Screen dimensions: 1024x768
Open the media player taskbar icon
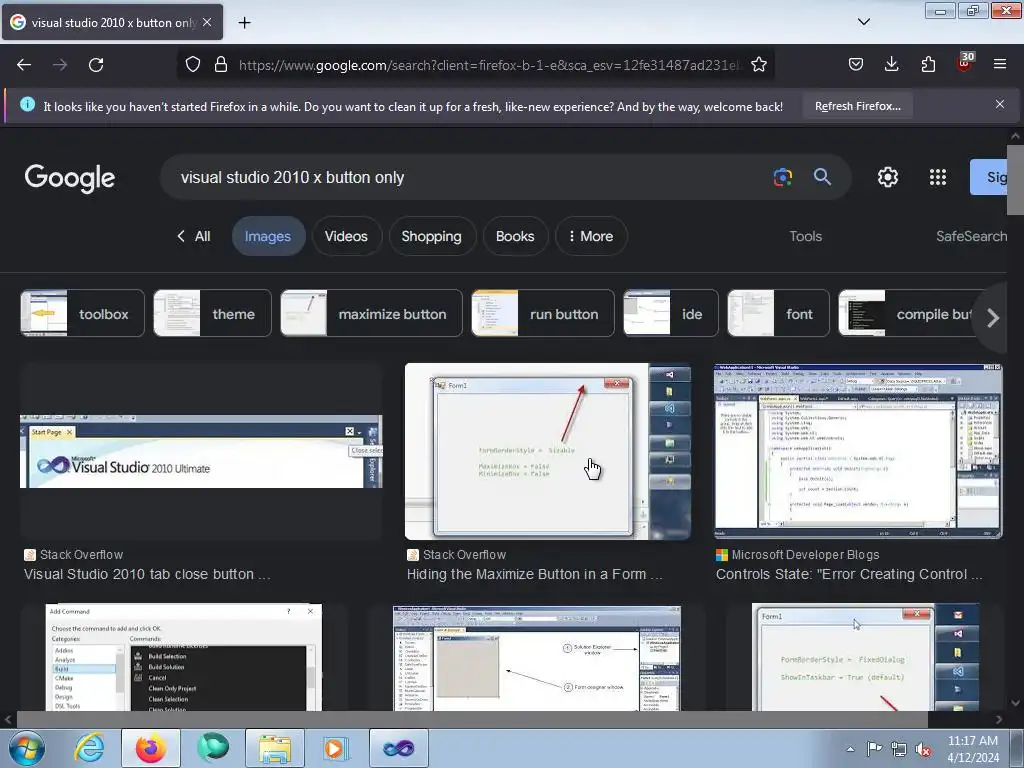(336, 748)
